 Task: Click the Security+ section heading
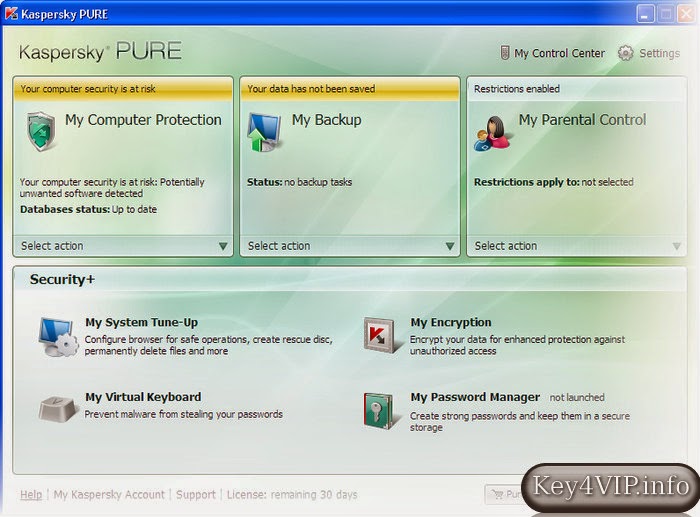[x=62, y=279]
